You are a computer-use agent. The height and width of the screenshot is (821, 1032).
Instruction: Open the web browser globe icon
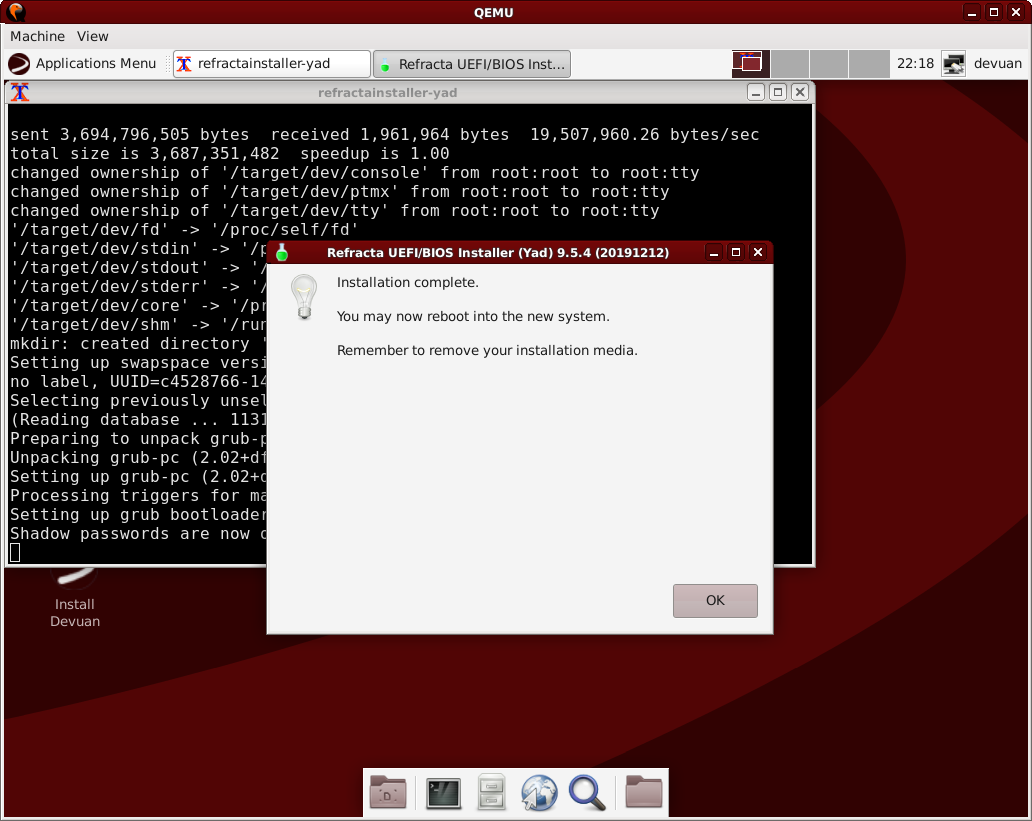539,793
